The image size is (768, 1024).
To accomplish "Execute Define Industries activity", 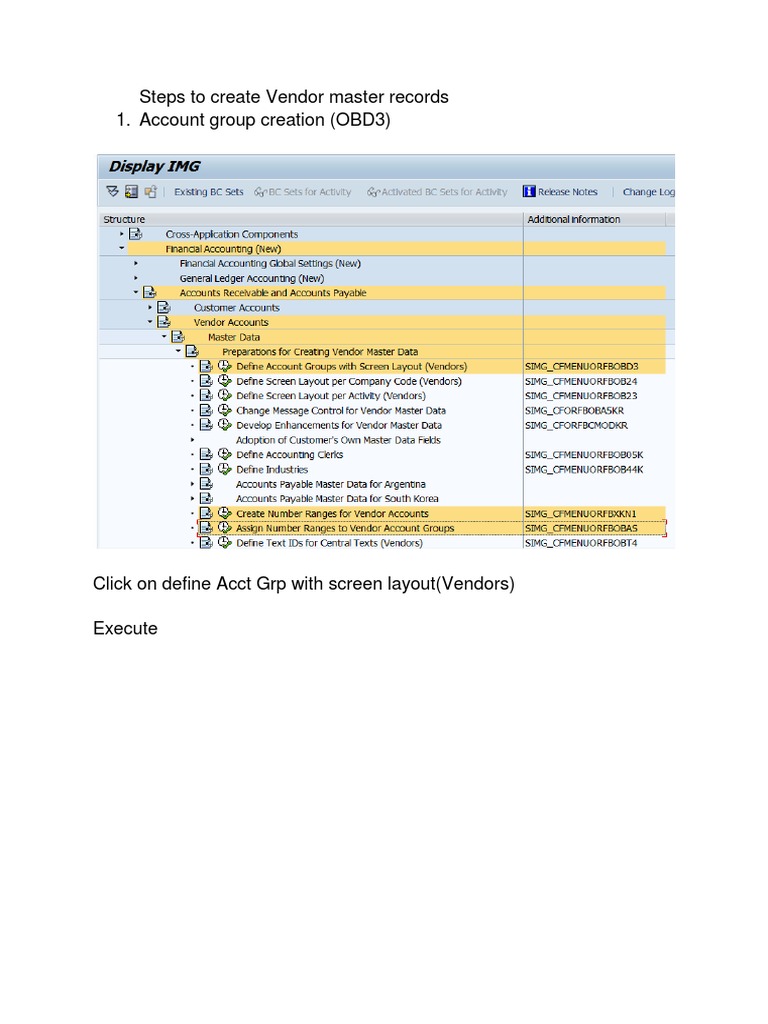I will click(225, 469).
